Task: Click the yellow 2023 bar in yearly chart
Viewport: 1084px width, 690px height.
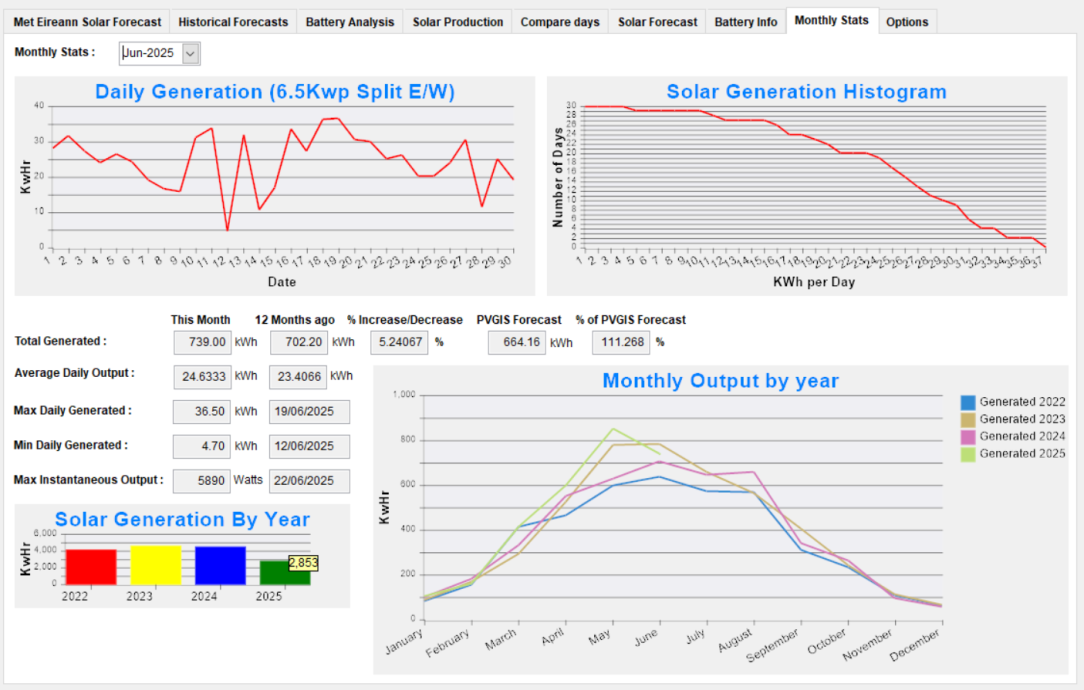Action: [x=156, y=565]
